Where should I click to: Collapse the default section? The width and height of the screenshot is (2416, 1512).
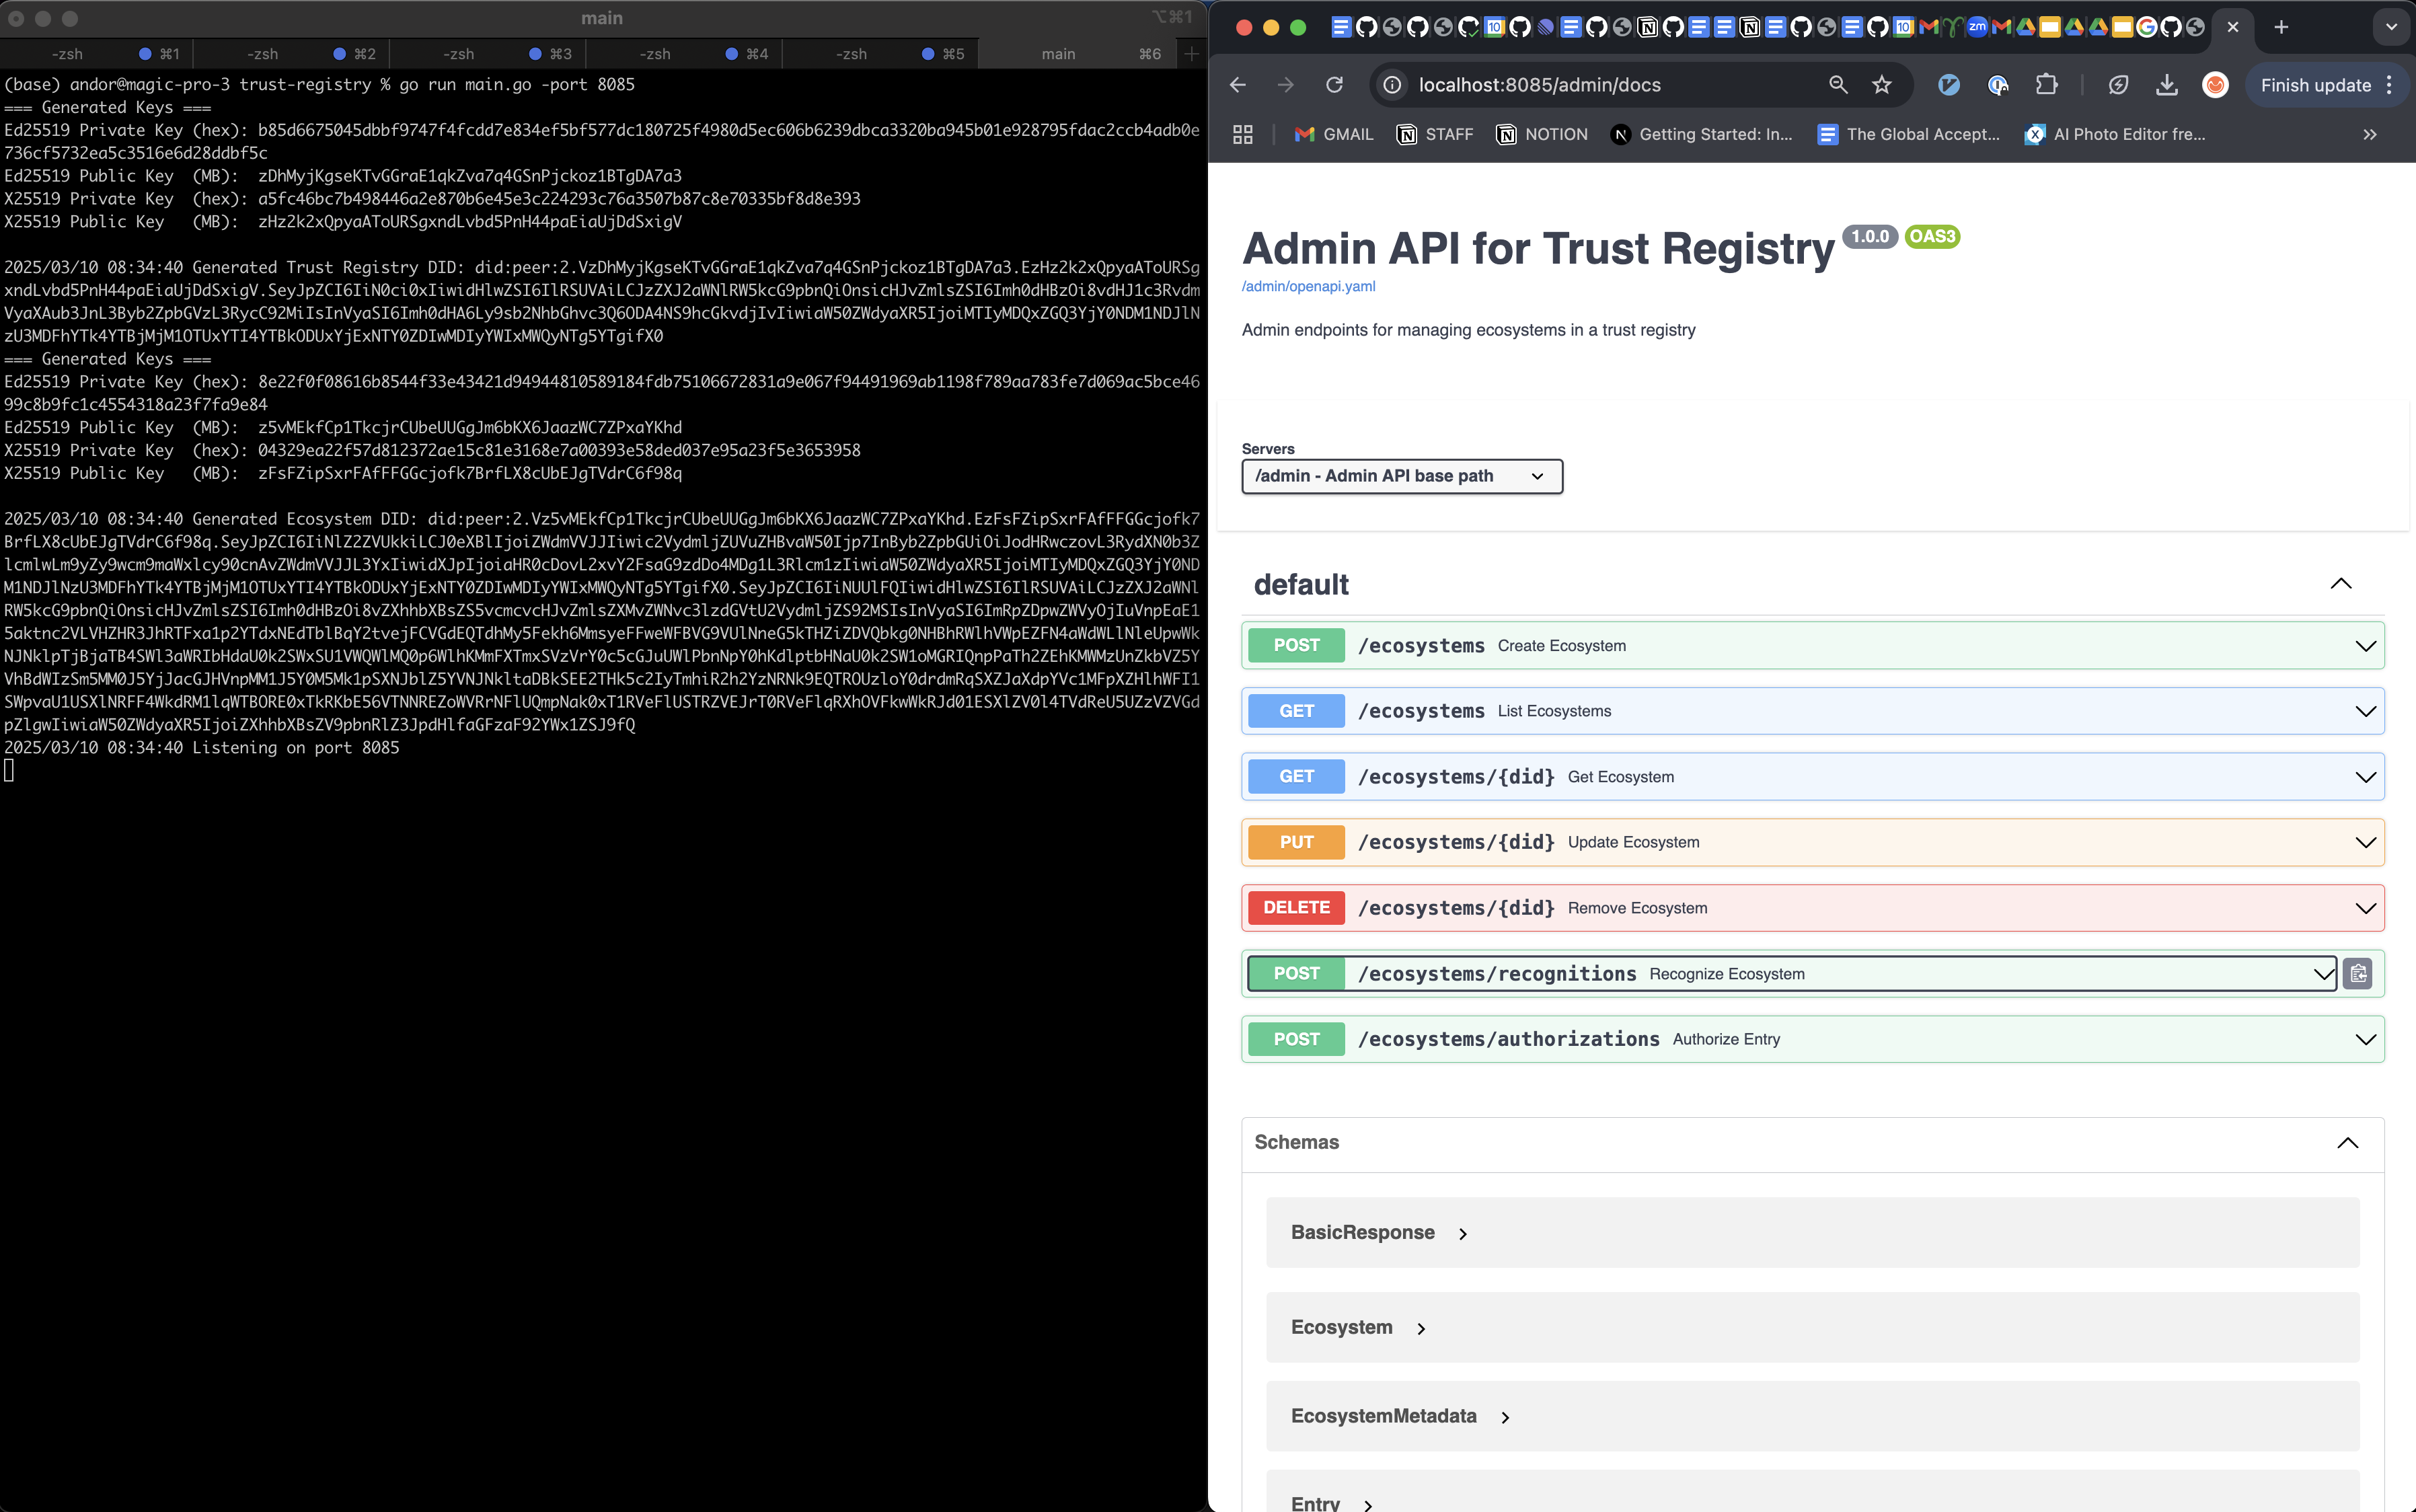pos(2341,584)
